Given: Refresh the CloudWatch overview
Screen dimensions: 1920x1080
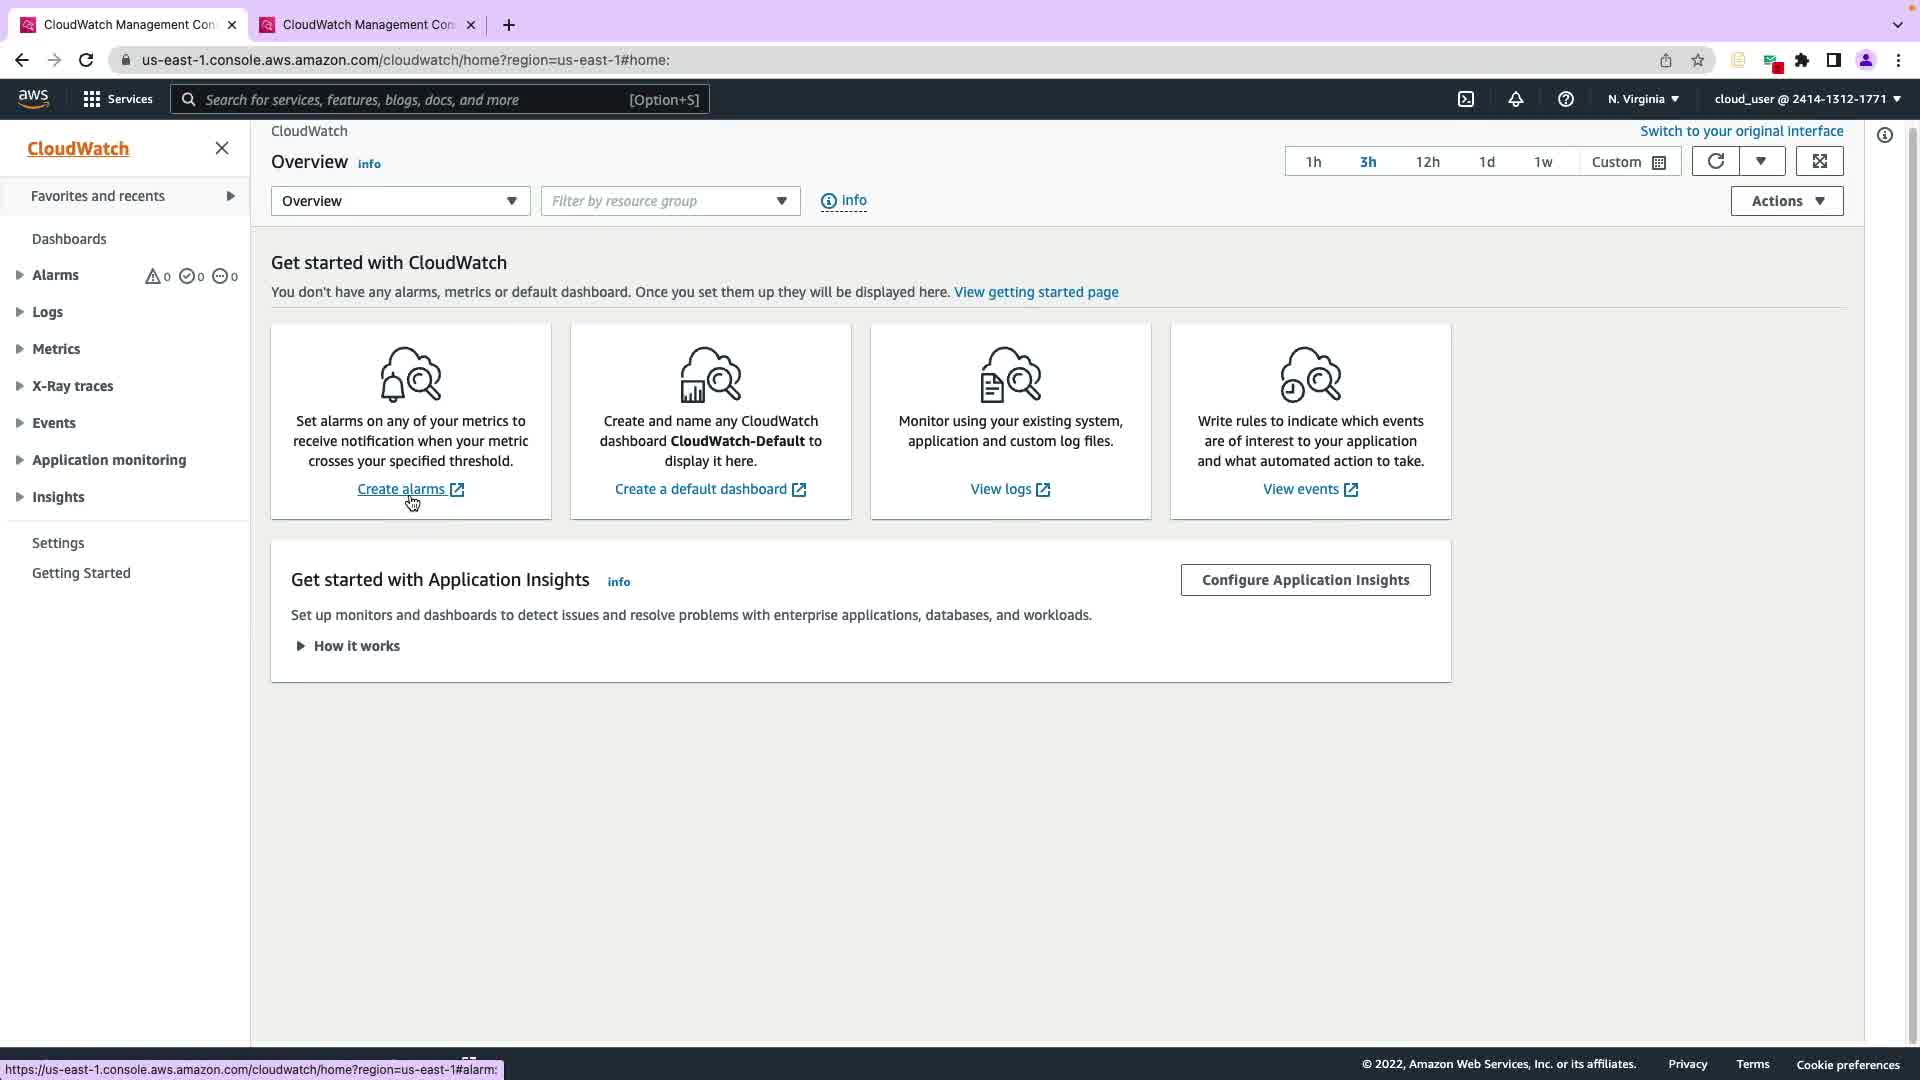Looking at the screenshot, I should point(1716,161).
